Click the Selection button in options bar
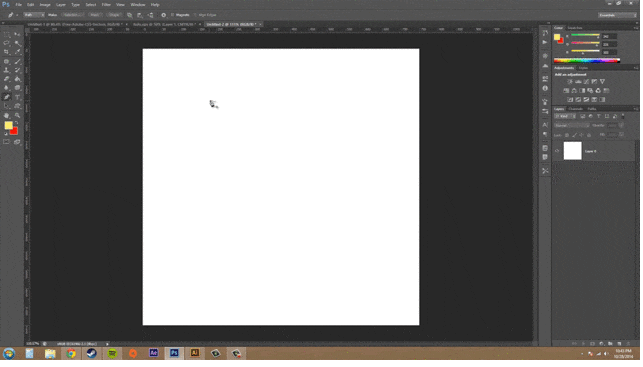643x367 pixels. [x=73, y=15]
